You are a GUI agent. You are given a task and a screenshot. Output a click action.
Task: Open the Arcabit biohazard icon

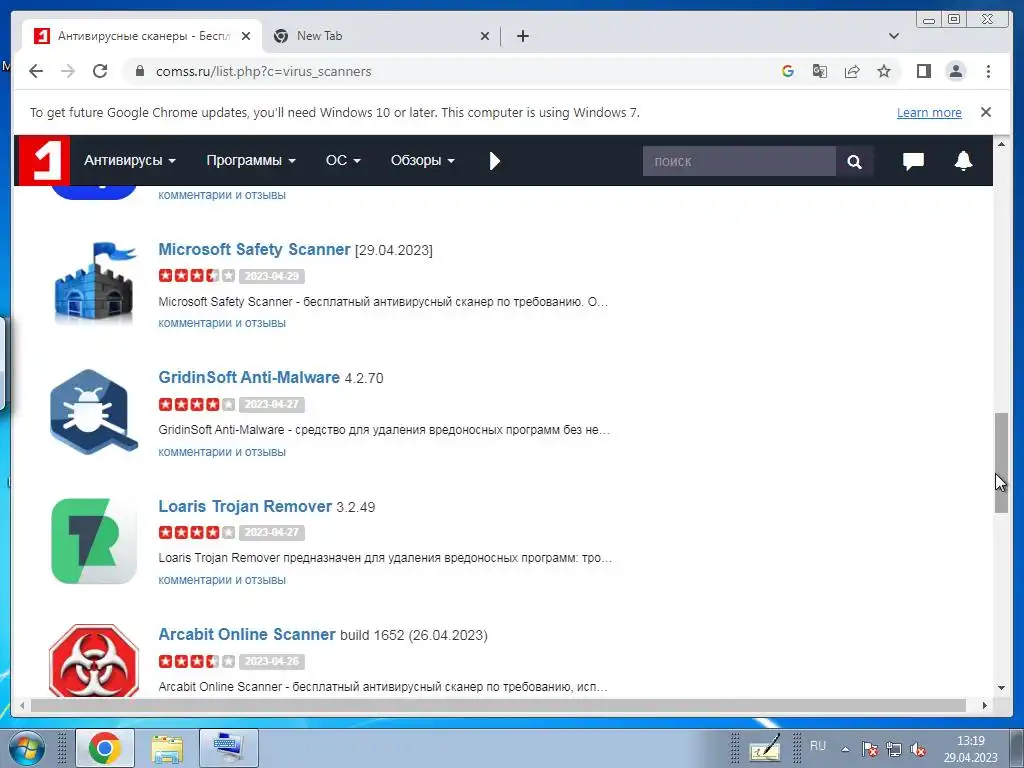point(94,661)
